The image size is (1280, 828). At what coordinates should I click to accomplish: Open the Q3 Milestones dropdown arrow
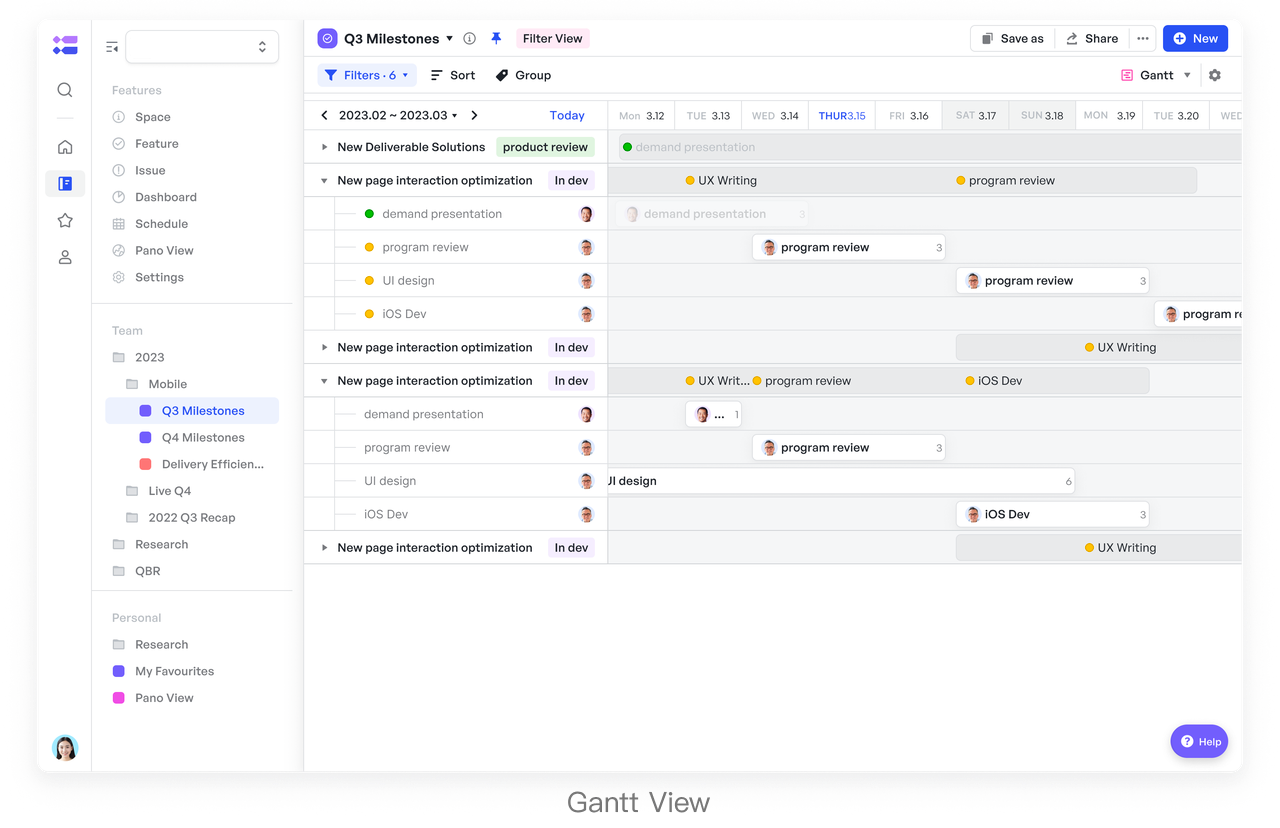coord(450,38)
